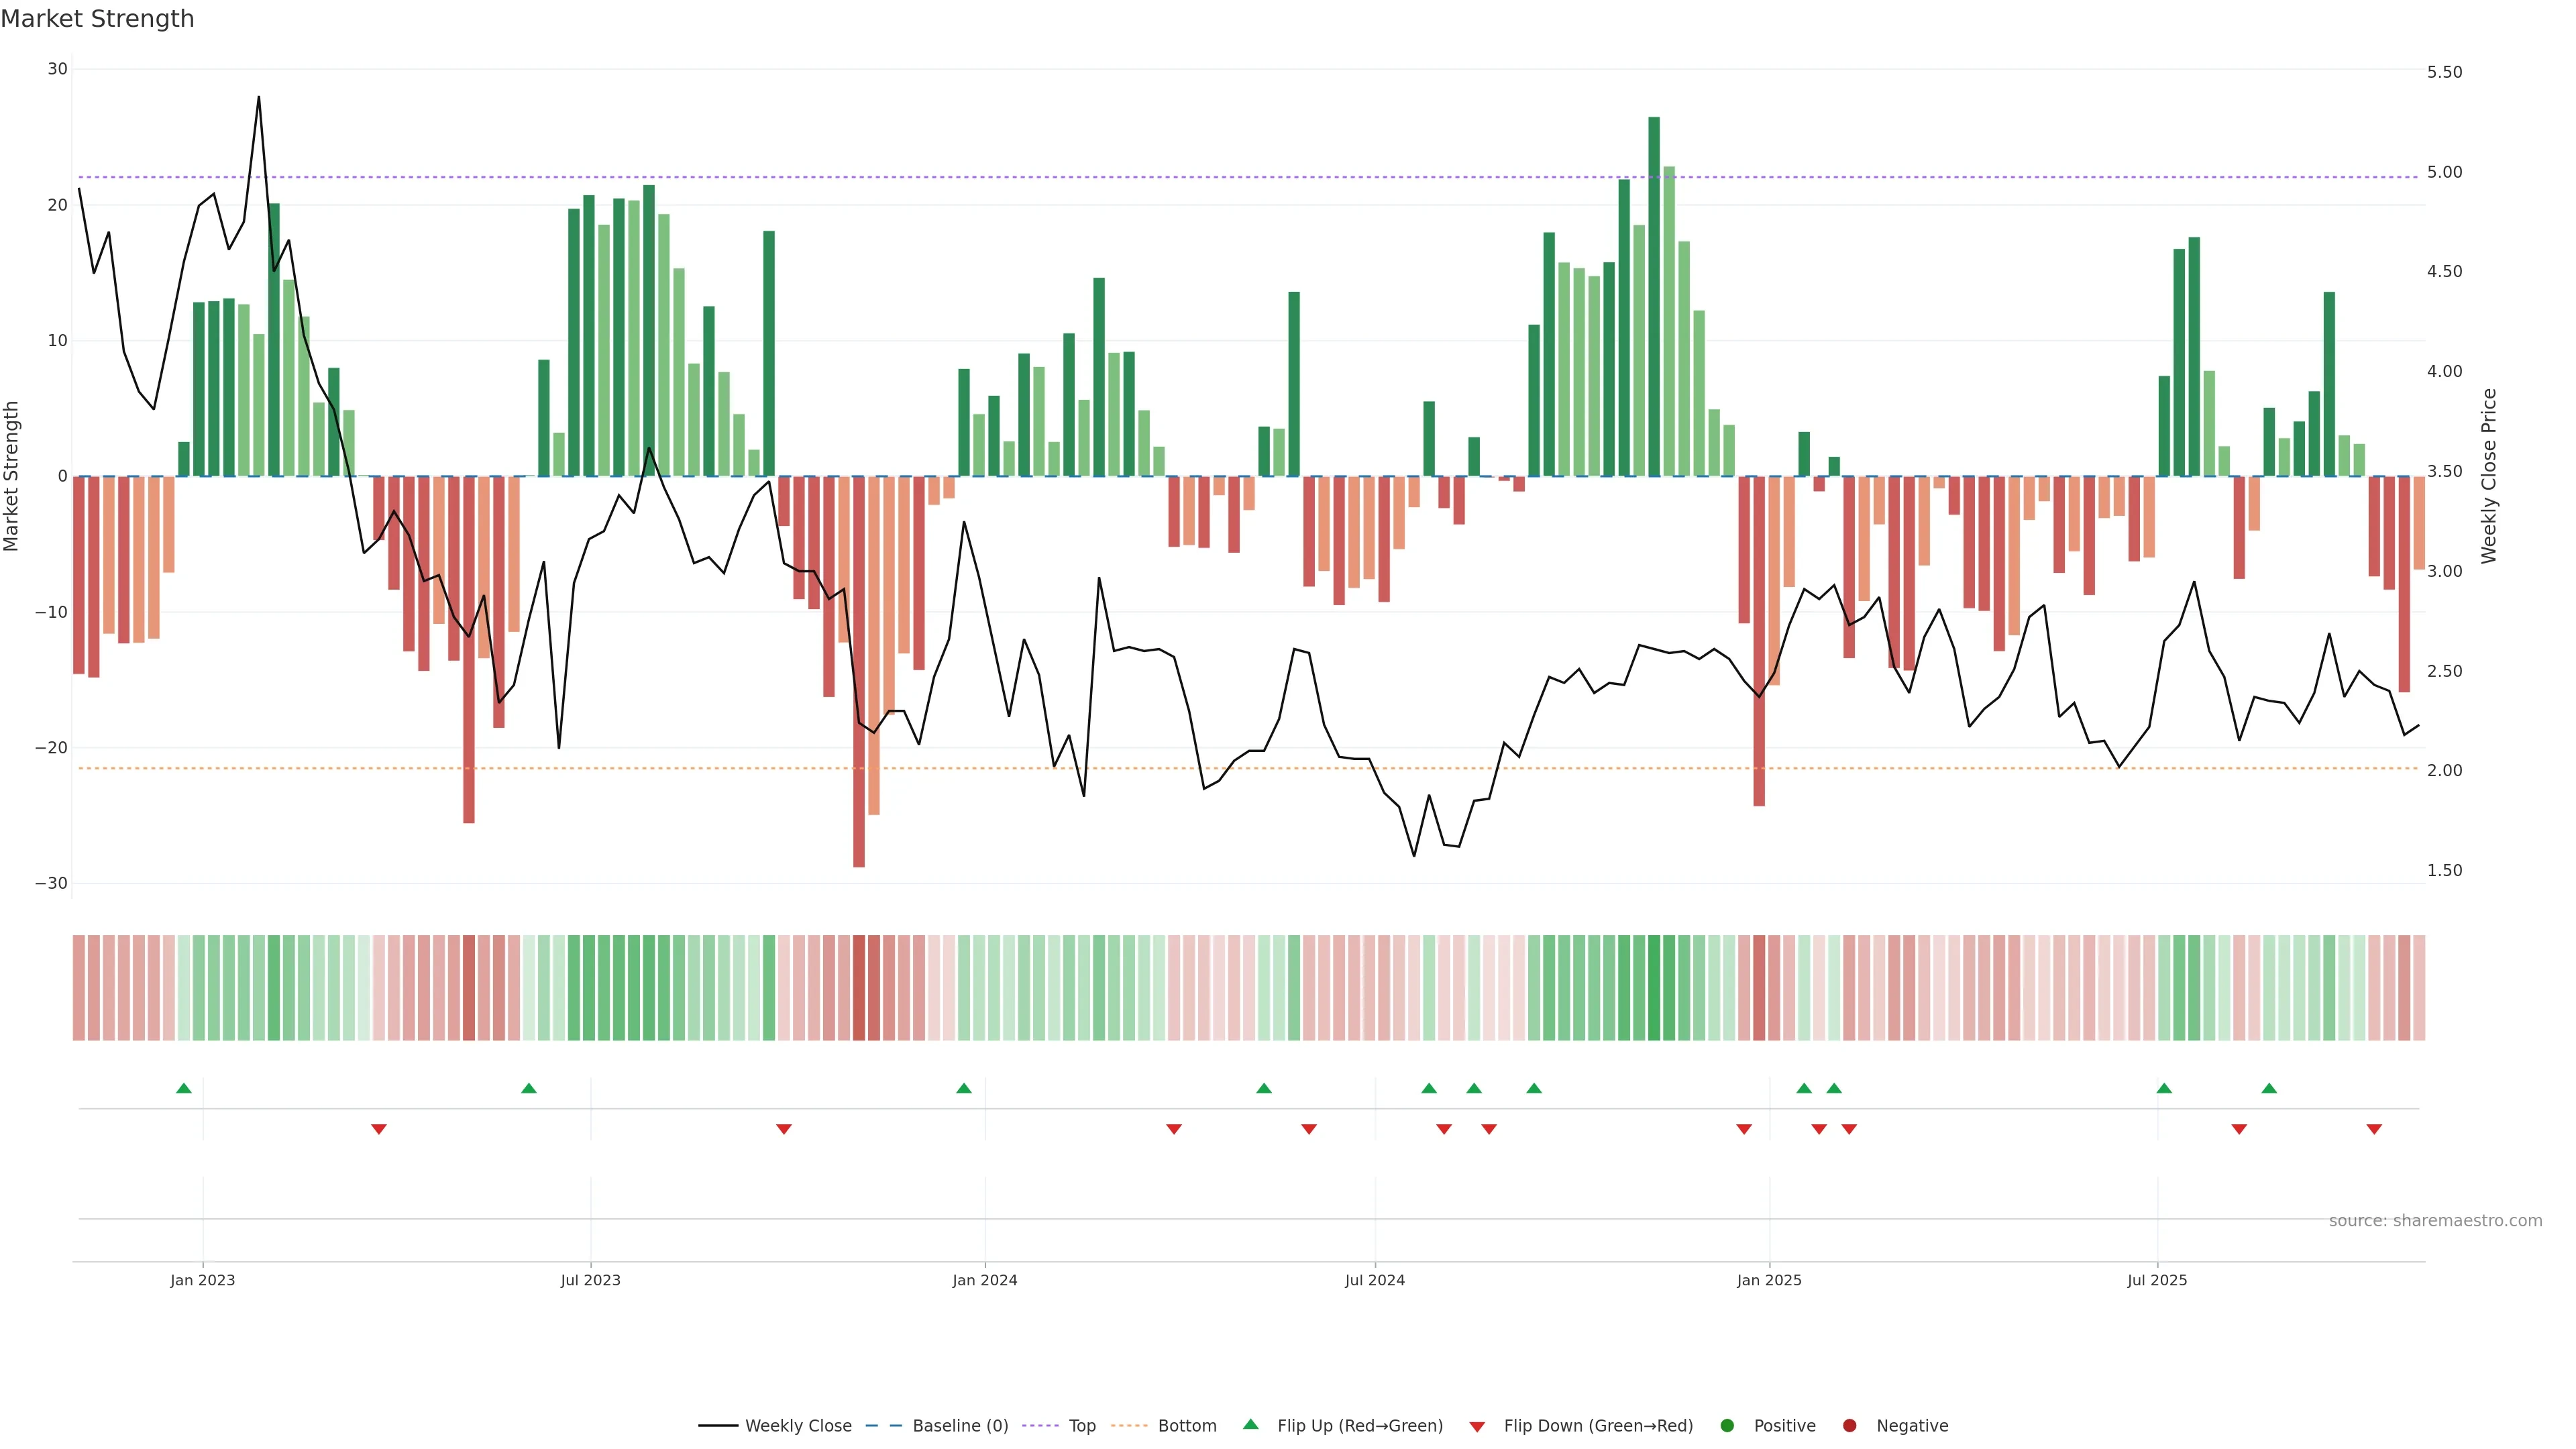This screenshot has height=1449, width=2576.
Task: Click the 5.00 right axis tick label
Action: [x=2444, y=172]
